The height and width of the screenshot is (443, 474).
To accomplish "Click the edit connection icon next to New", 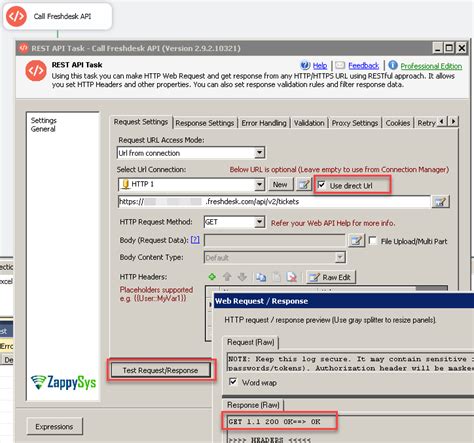I will coord(304,184).
